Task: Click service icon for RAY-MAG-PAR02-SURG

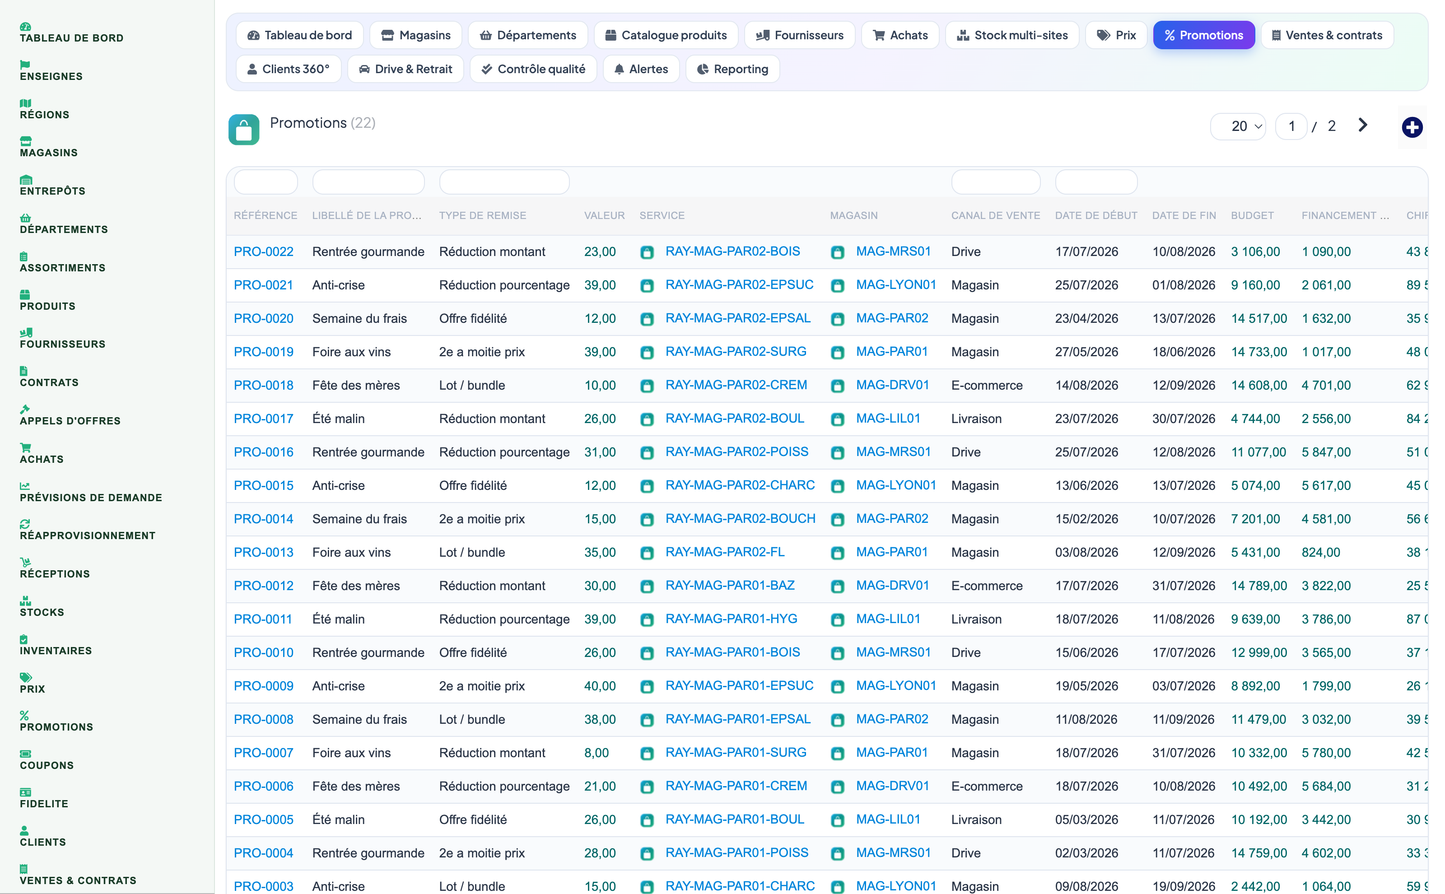Action: click(x=647, y=353)
